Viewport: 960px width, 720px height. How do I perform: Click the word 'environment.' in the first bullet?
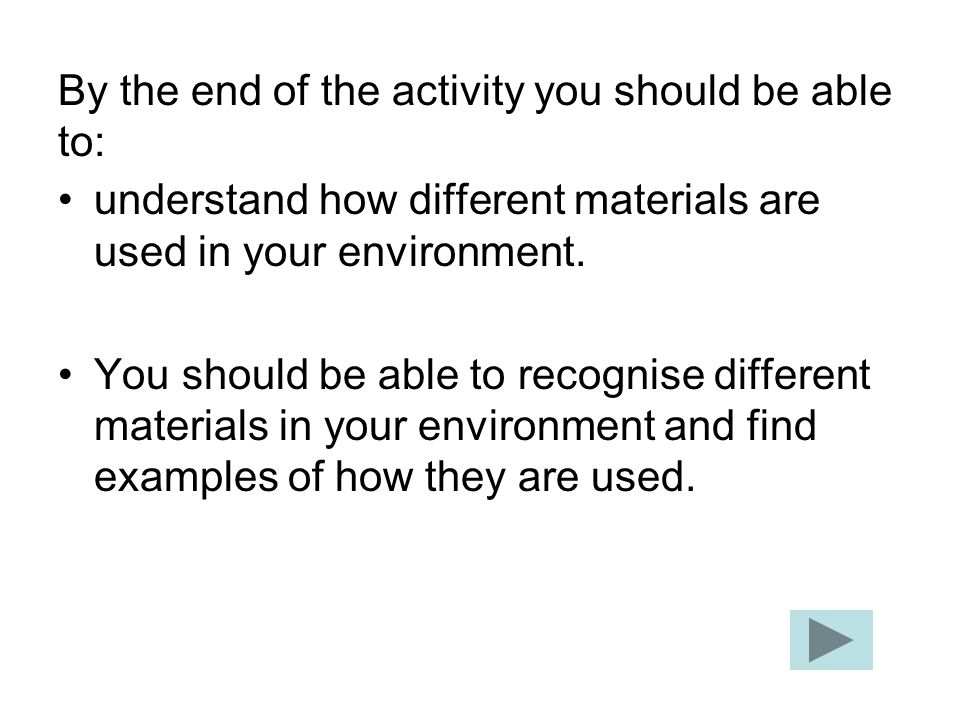click(462, 252)
